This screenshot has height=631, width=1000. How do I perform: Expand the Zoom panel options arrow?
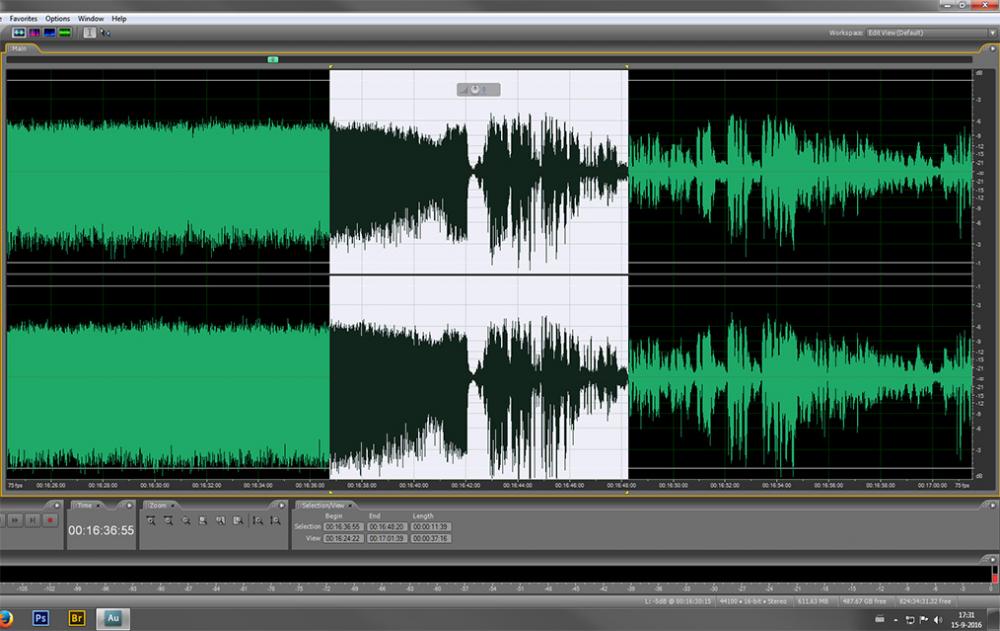284,505
